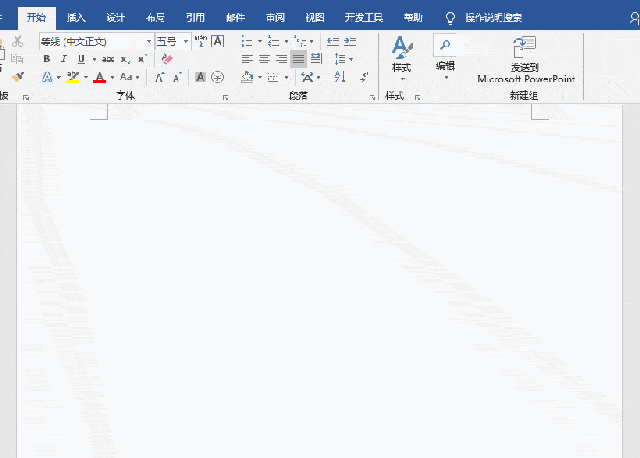Open the Change Case Aa menu
This screenshot has height=458, width=640.
click(x=126, y=77)
